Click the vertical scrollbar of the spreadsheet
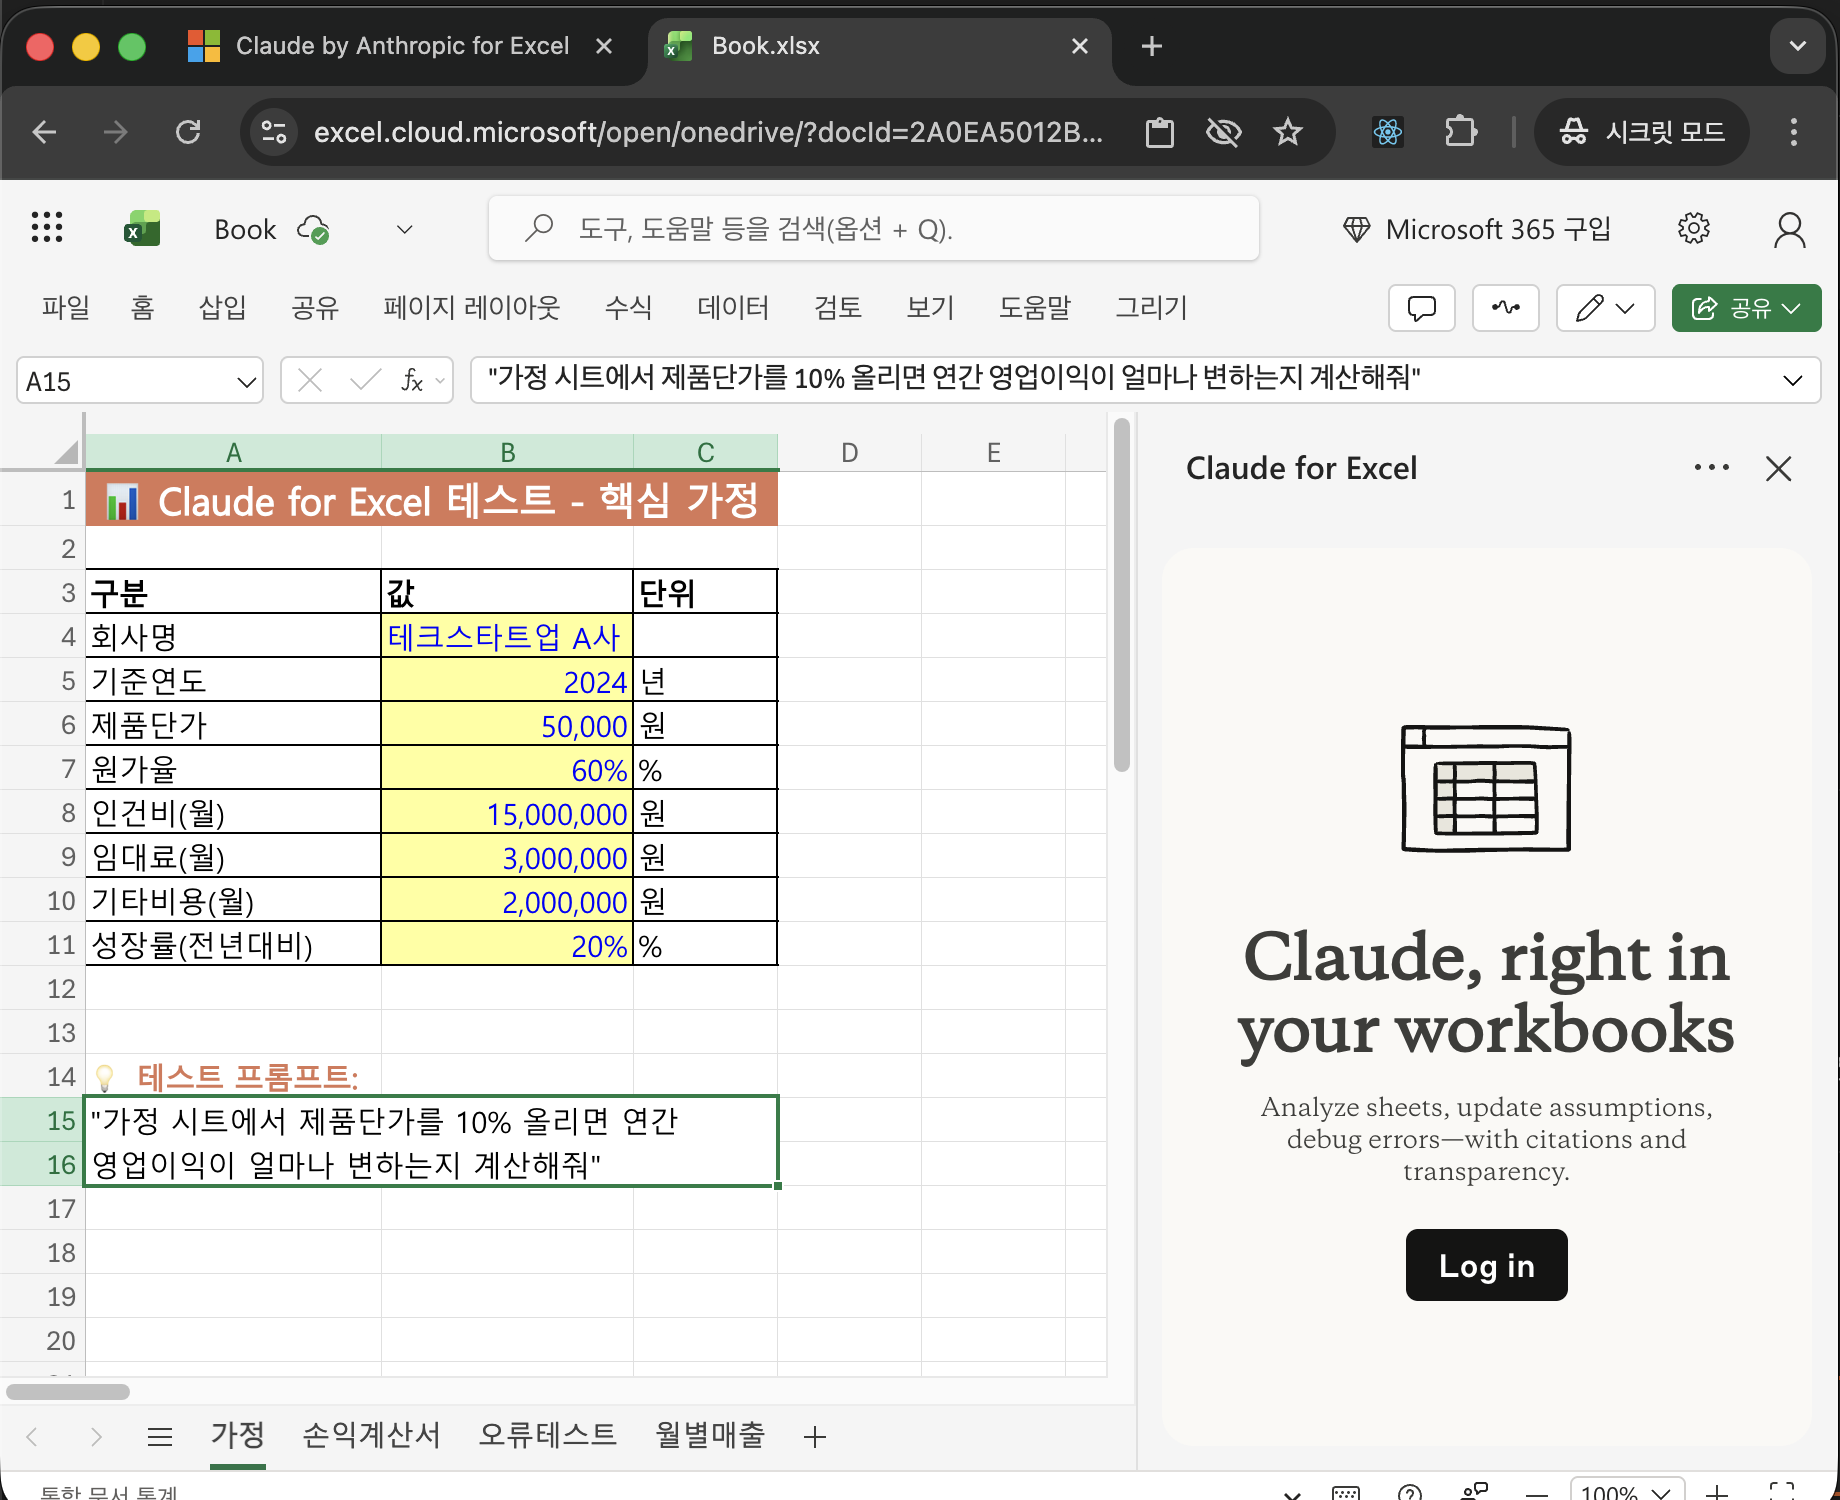The height and width of the screenshot is (1500, 1840). [1122, 595]
